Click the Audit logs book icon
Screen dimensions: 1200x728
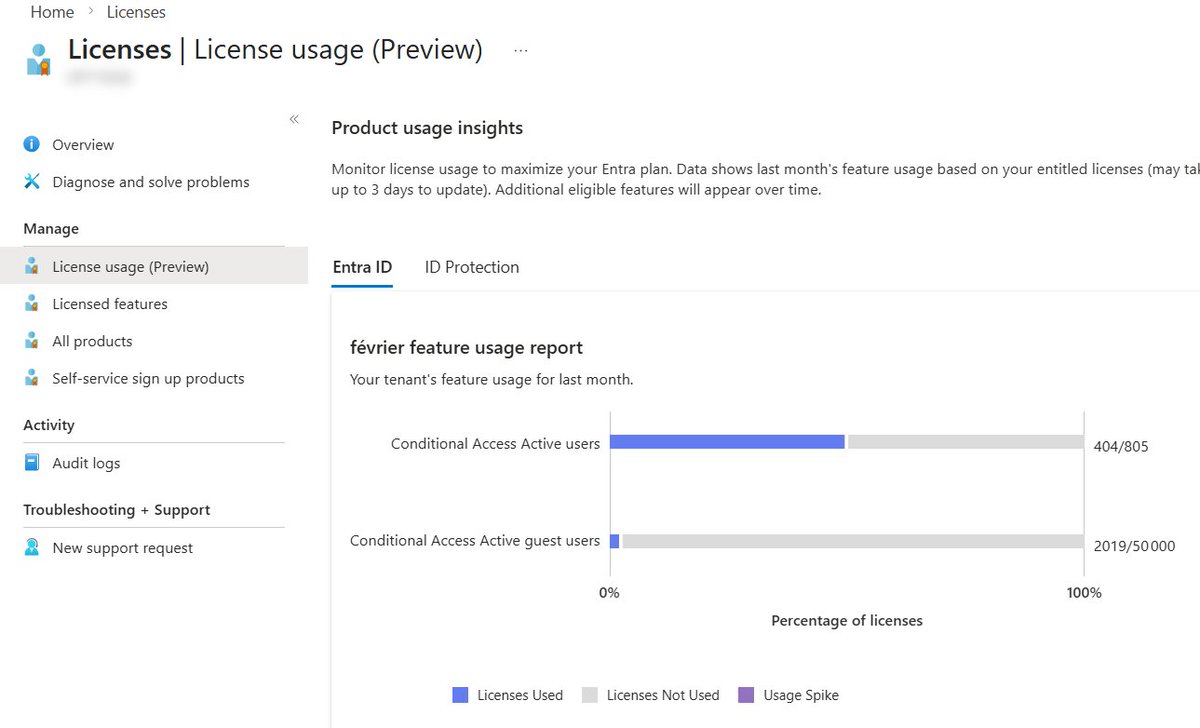click(x=32, y=463)
